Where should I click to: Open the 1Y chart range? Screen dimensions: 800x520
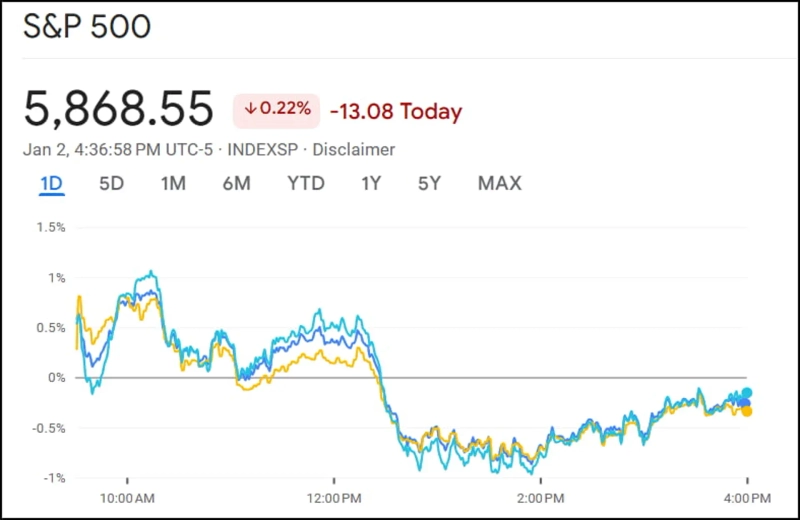(371, 183)
